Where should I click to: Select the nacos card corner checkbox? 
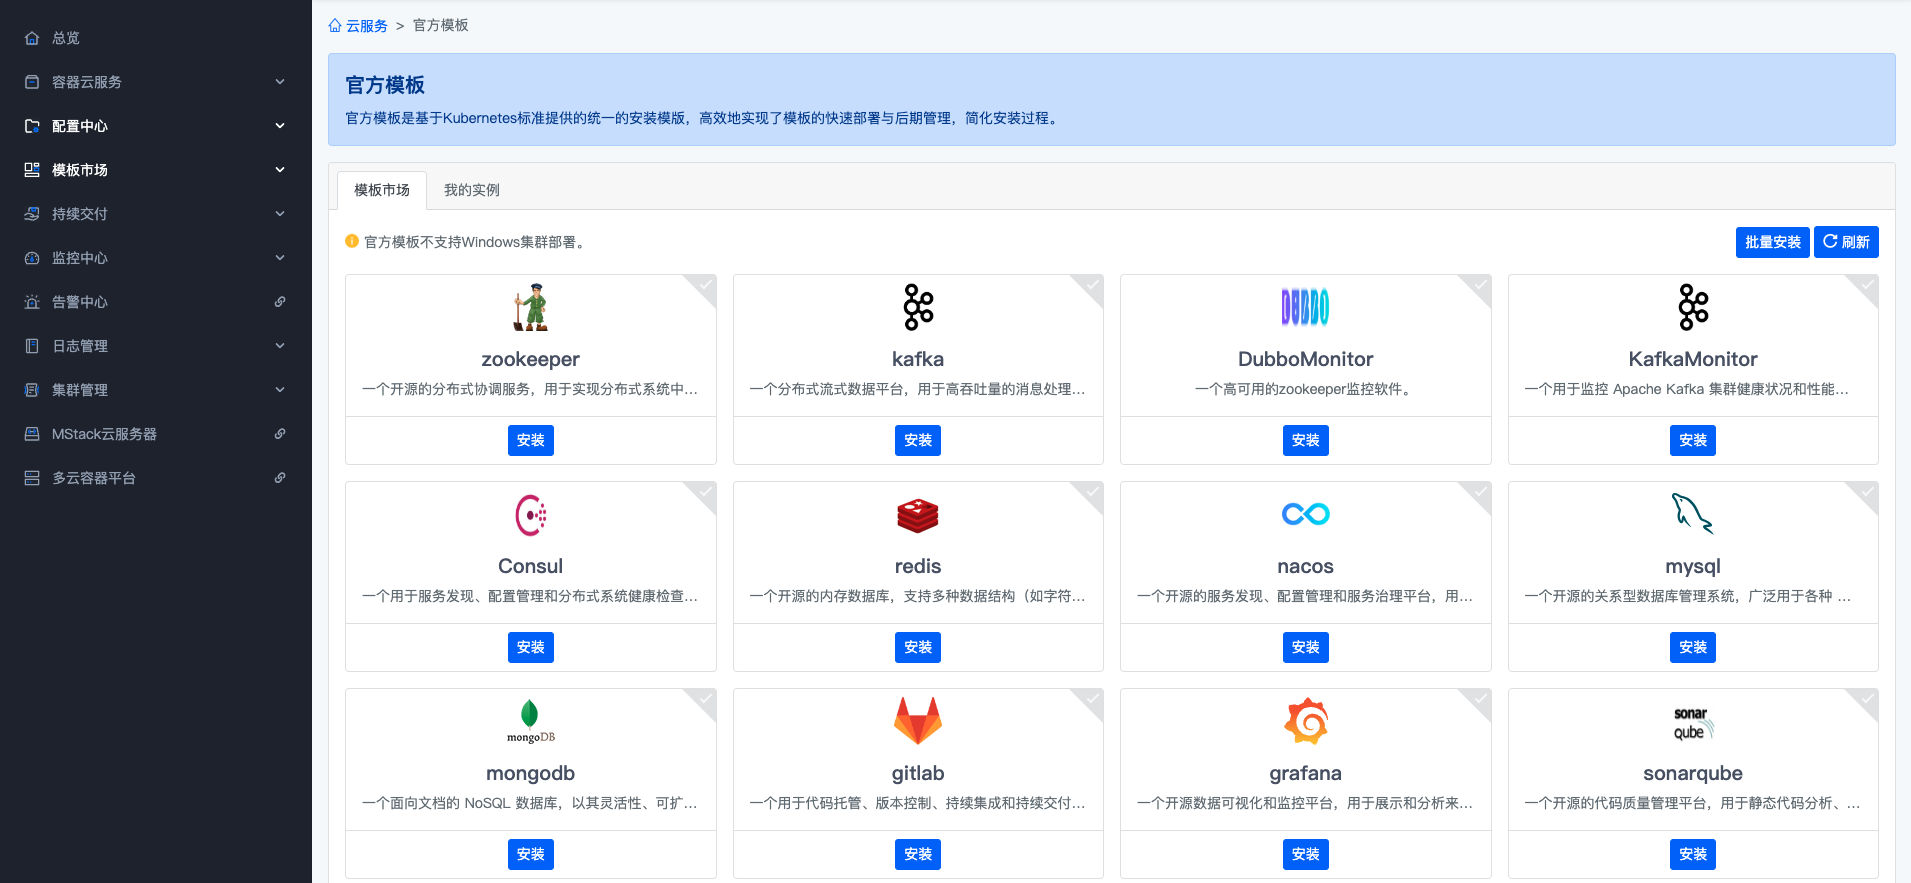pyautogui.click(x=1479, y=493)
